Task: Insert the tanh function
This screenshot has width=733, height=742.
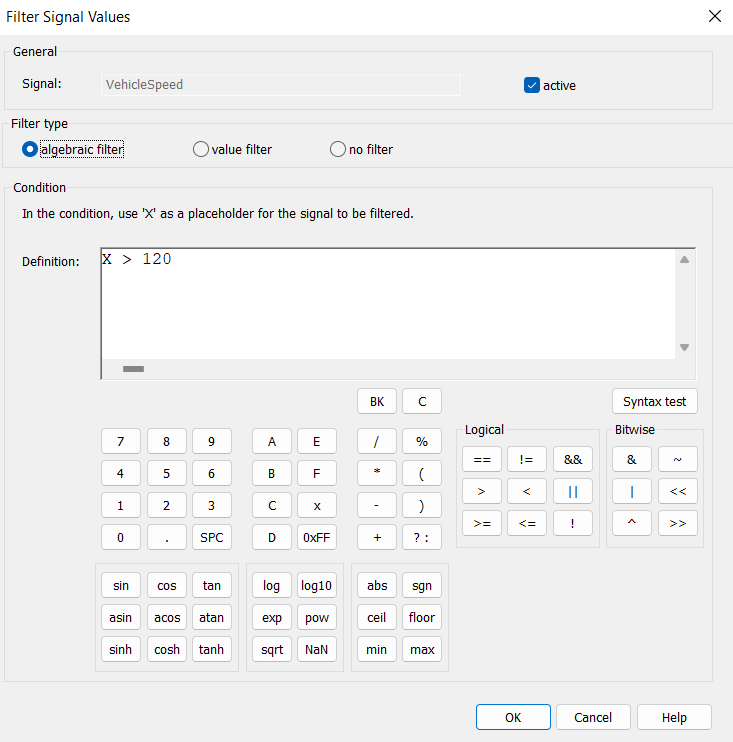Action: pos(212,649)
